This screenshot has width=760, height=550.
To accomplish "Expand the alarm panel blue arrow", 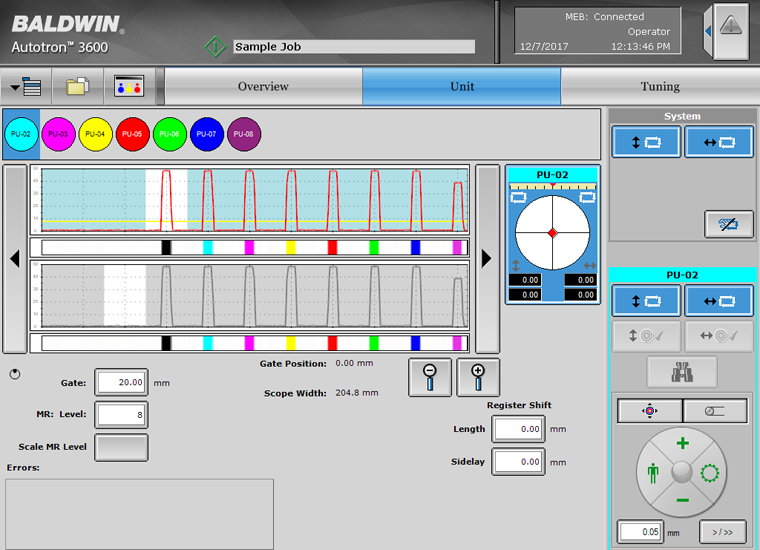I will [708, 31].
